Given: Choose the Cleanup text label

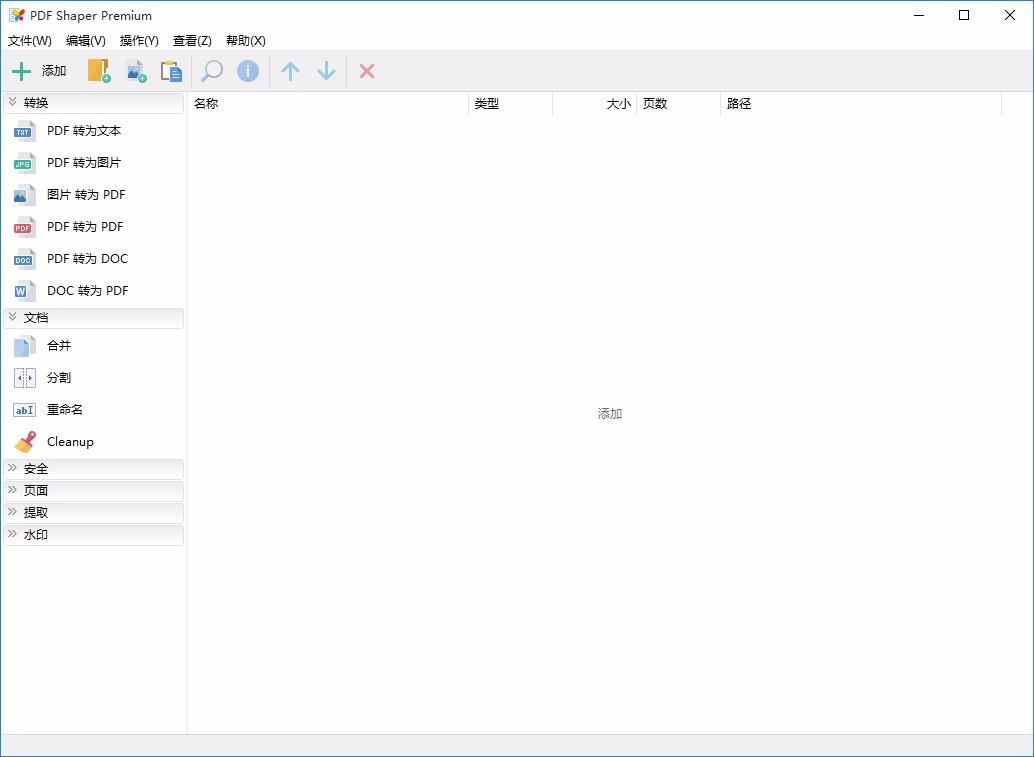Looking at the screenshot, I should pos(70,442).
